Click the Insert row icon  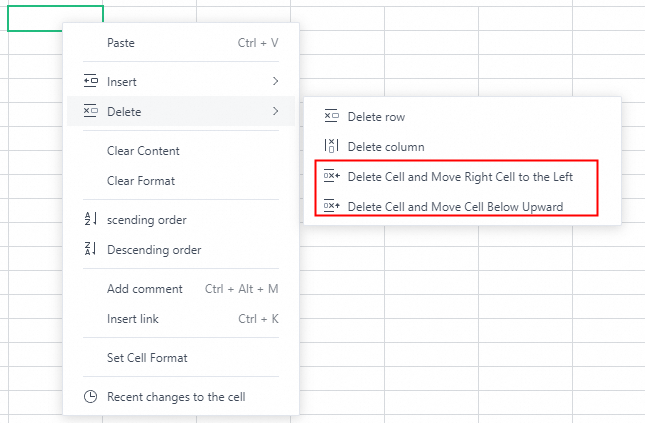(x=90, y=81)
